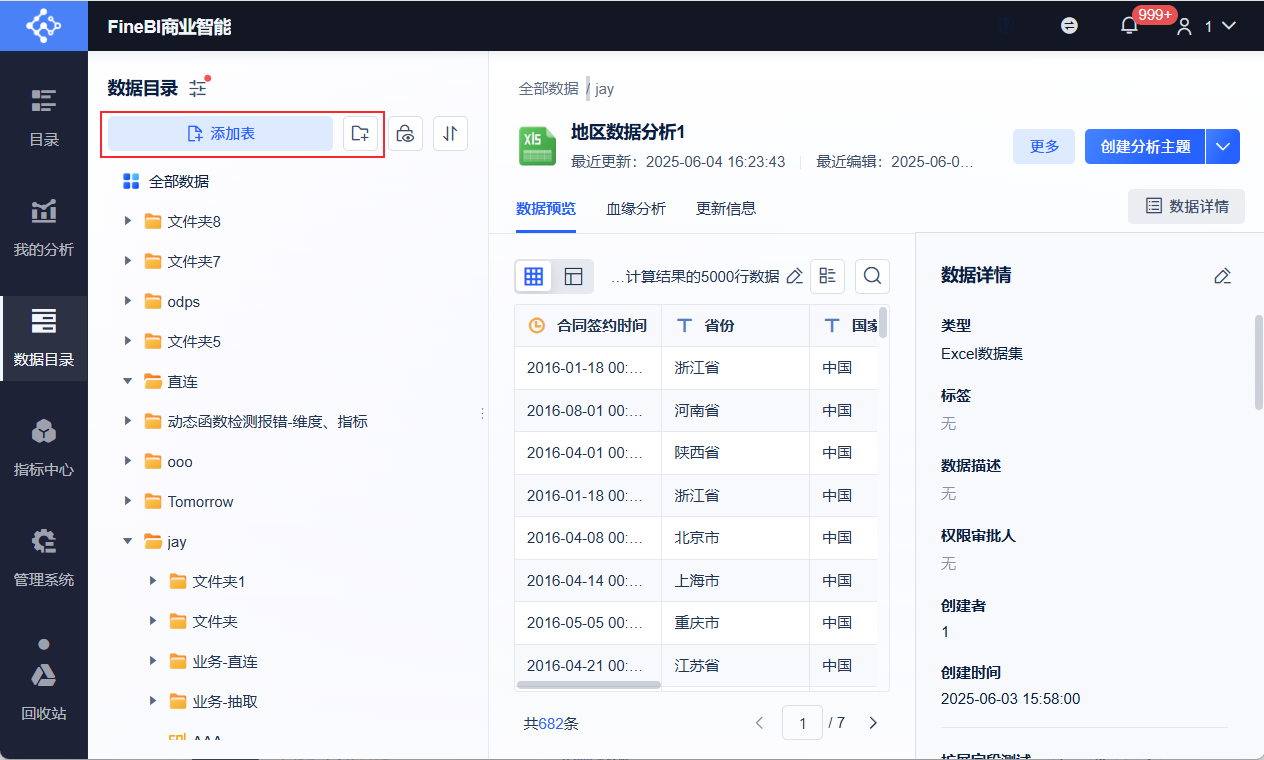Open the field list settings icon

(827, 276)
